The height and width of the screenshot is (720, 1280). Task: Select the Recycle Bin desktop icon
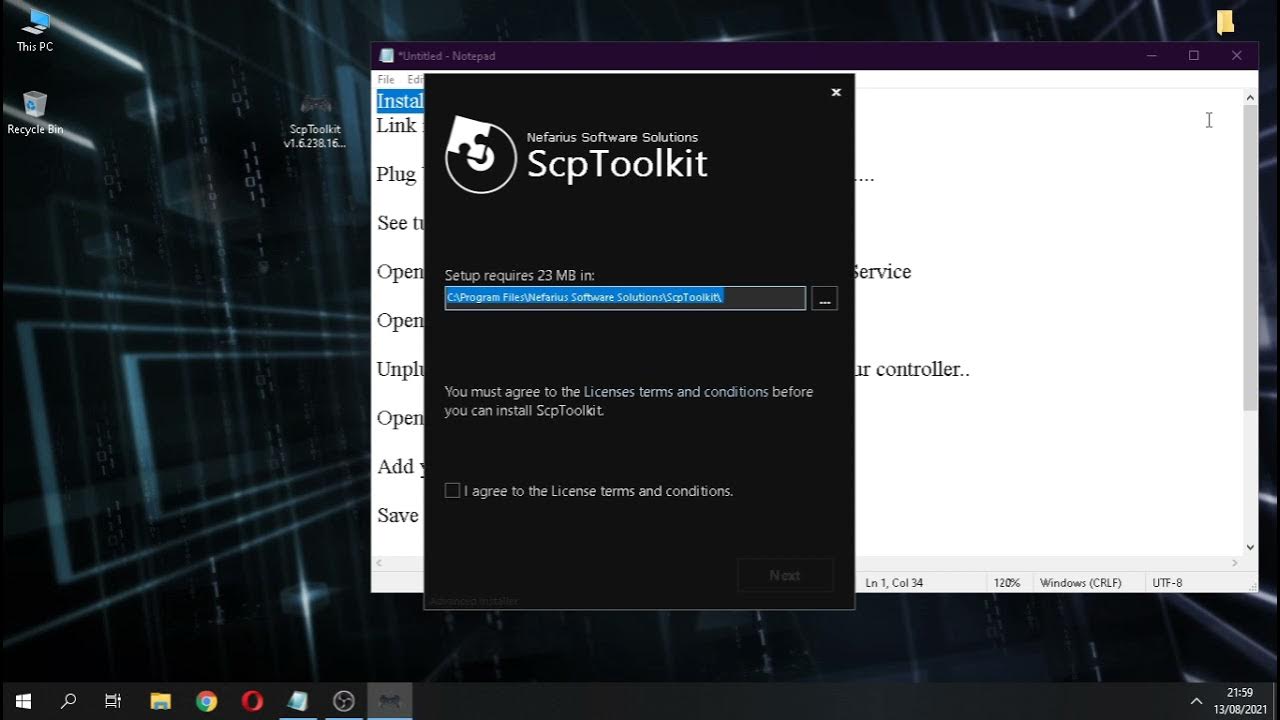coord(35,112)
